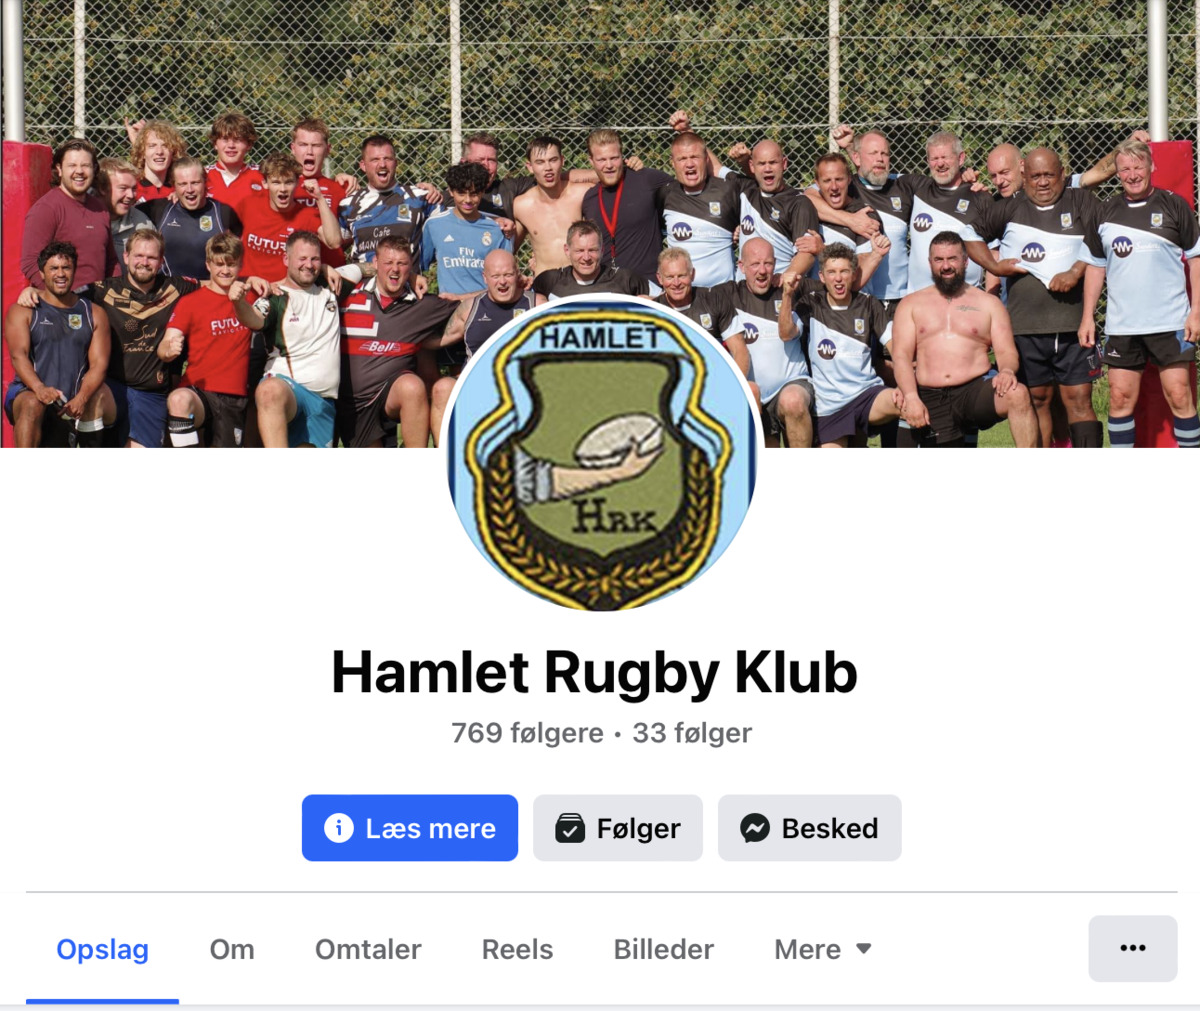The image size is (1200, 1011).
Task: Click the info icon in Læs mere button
Action: 339,828
